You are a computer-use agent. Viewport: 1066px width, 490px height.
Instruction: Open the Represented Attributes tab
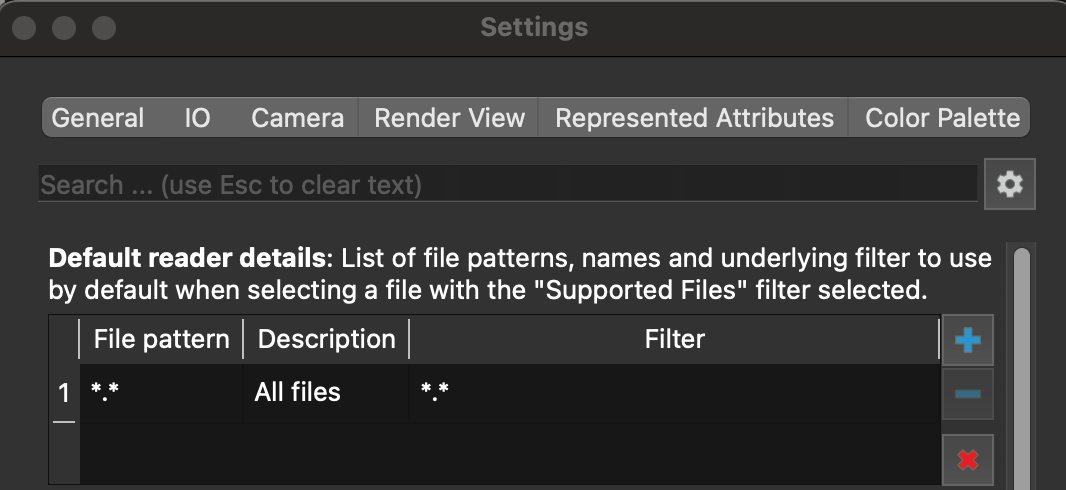point(694,118)
